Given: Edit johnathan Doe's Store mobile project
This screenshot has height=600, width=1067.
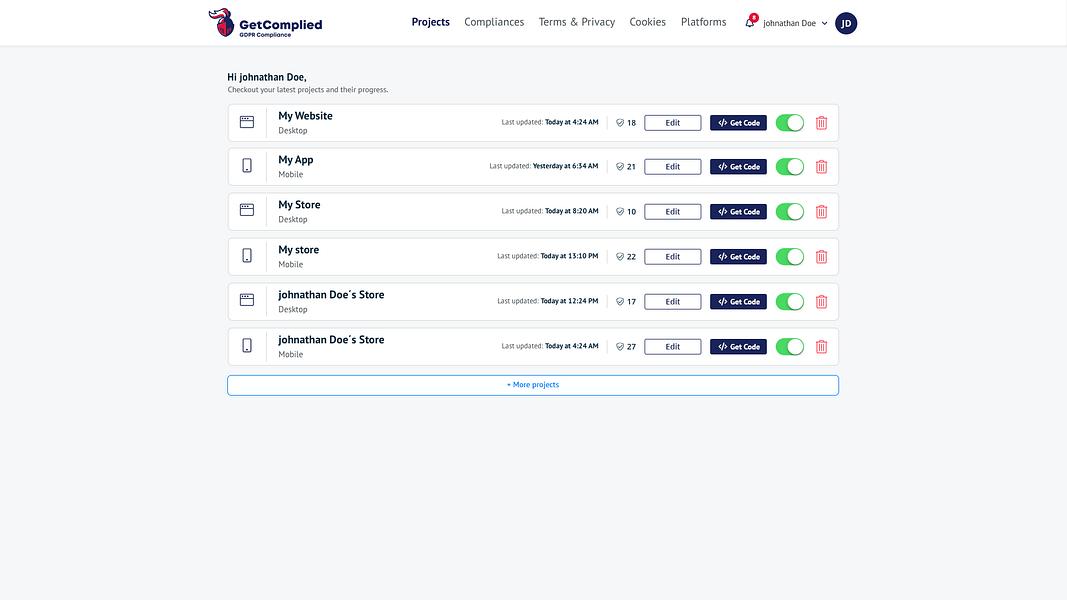Looking at the screenshot, I should pos(672,346).
